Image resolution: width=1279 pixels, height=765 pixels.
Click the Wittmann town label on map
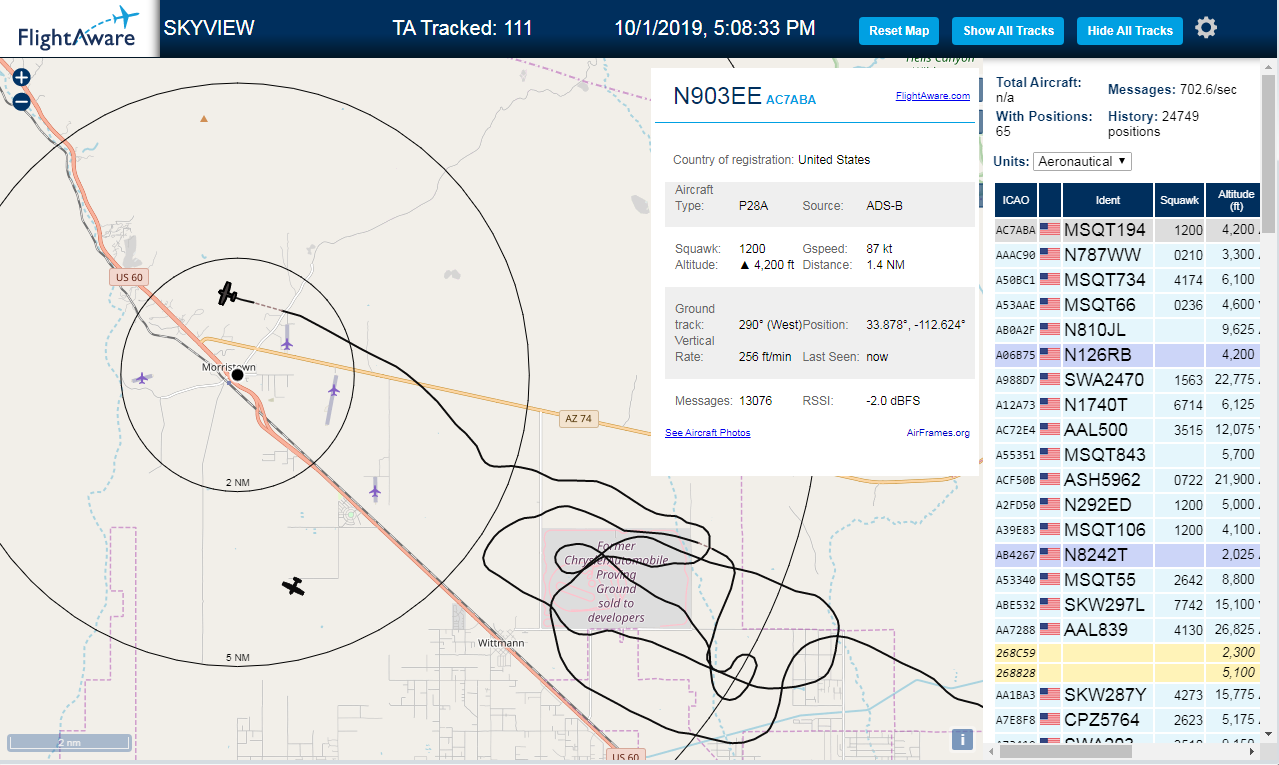[x=501, y=642]
